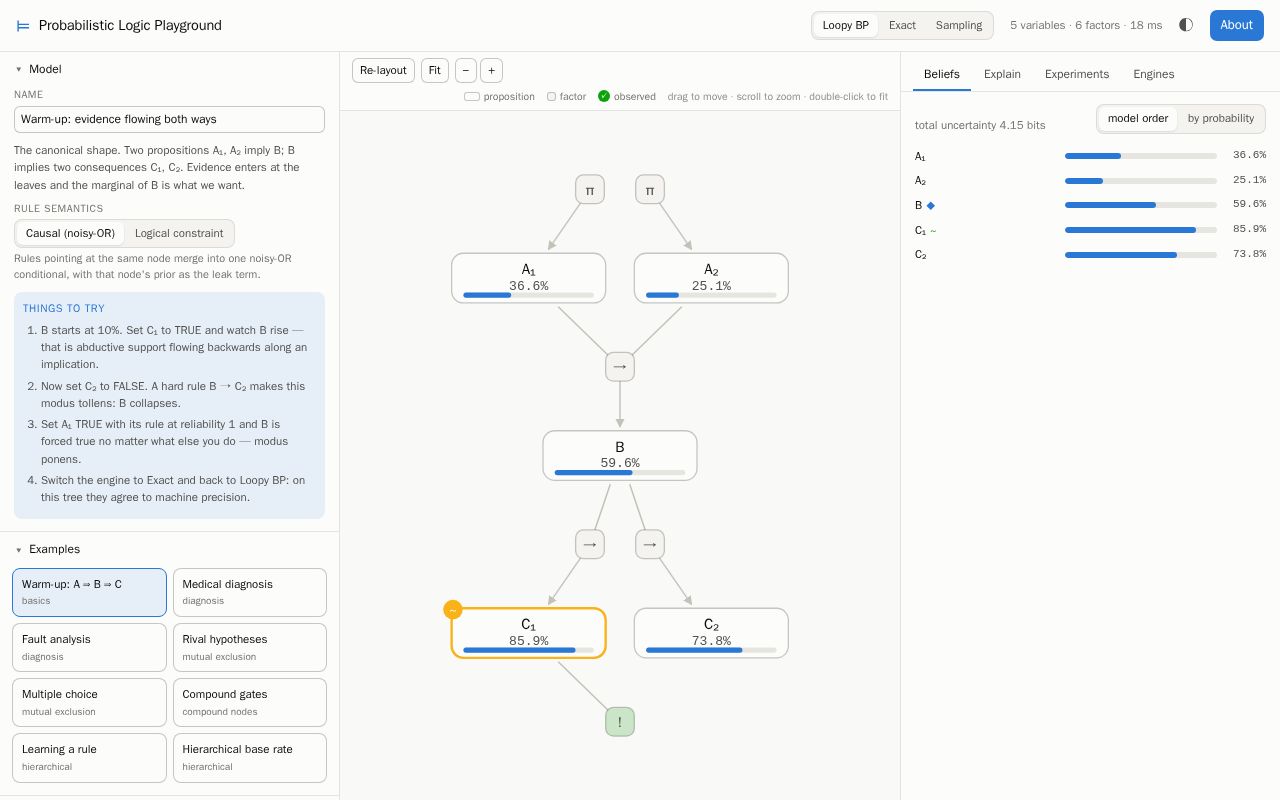1280x800 pixels.
Task: Open the Engines tab
Action: [1154, 74]
